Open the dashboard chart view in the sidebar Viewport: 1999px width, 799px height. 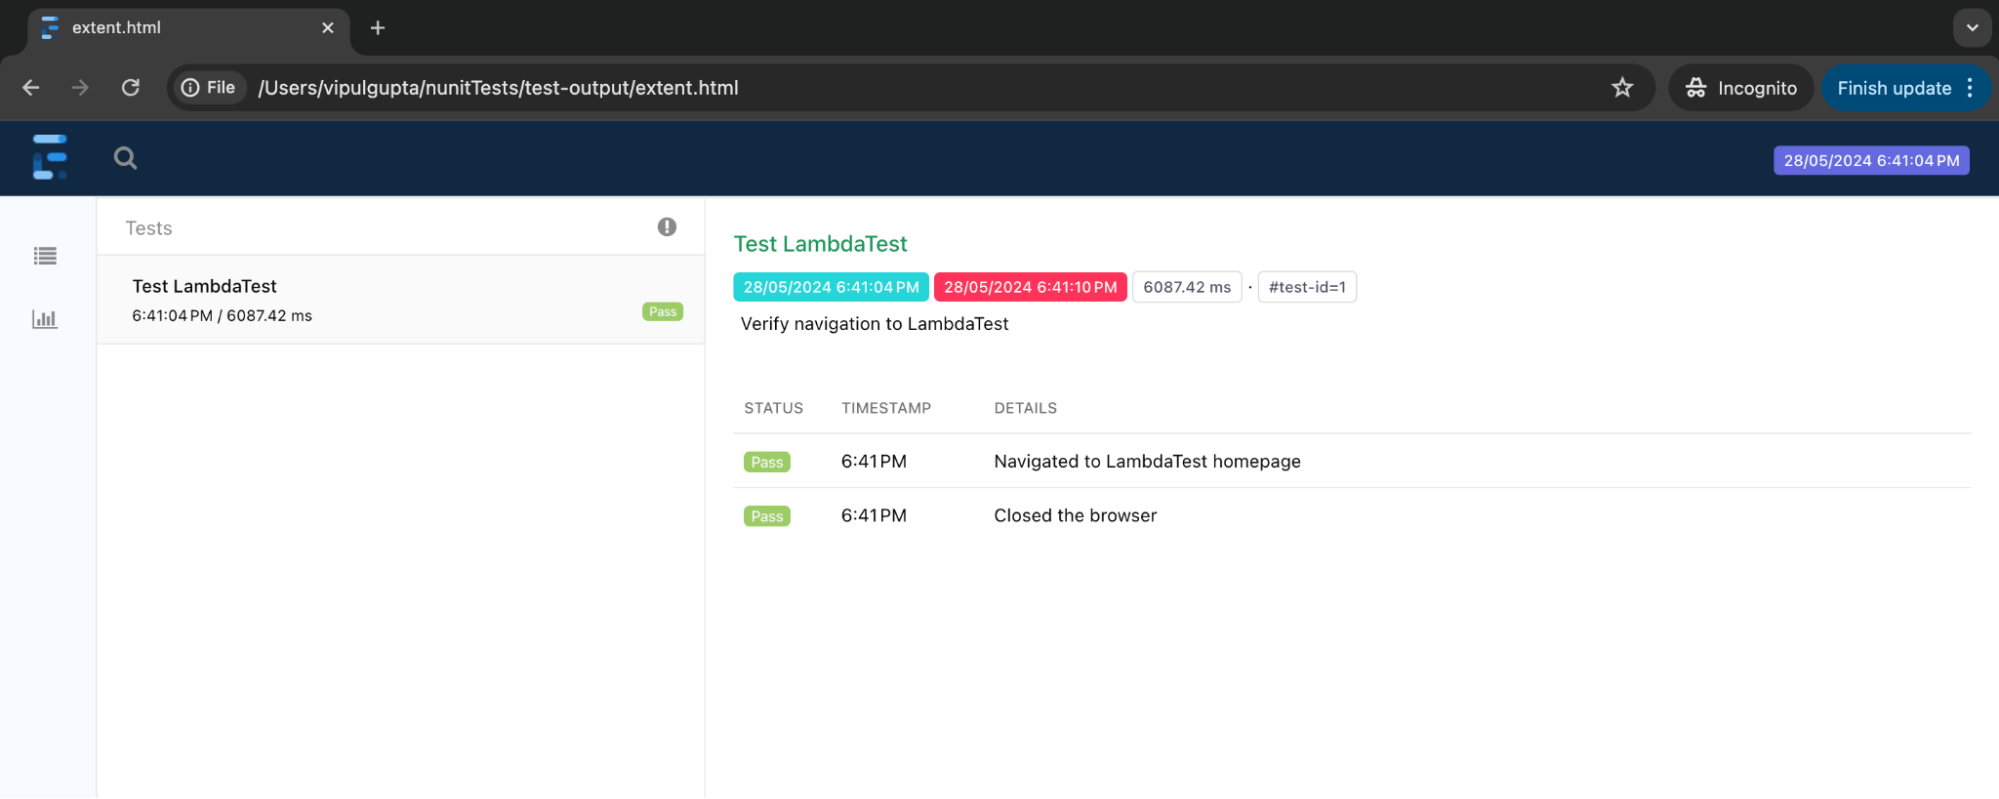point(45,319)
